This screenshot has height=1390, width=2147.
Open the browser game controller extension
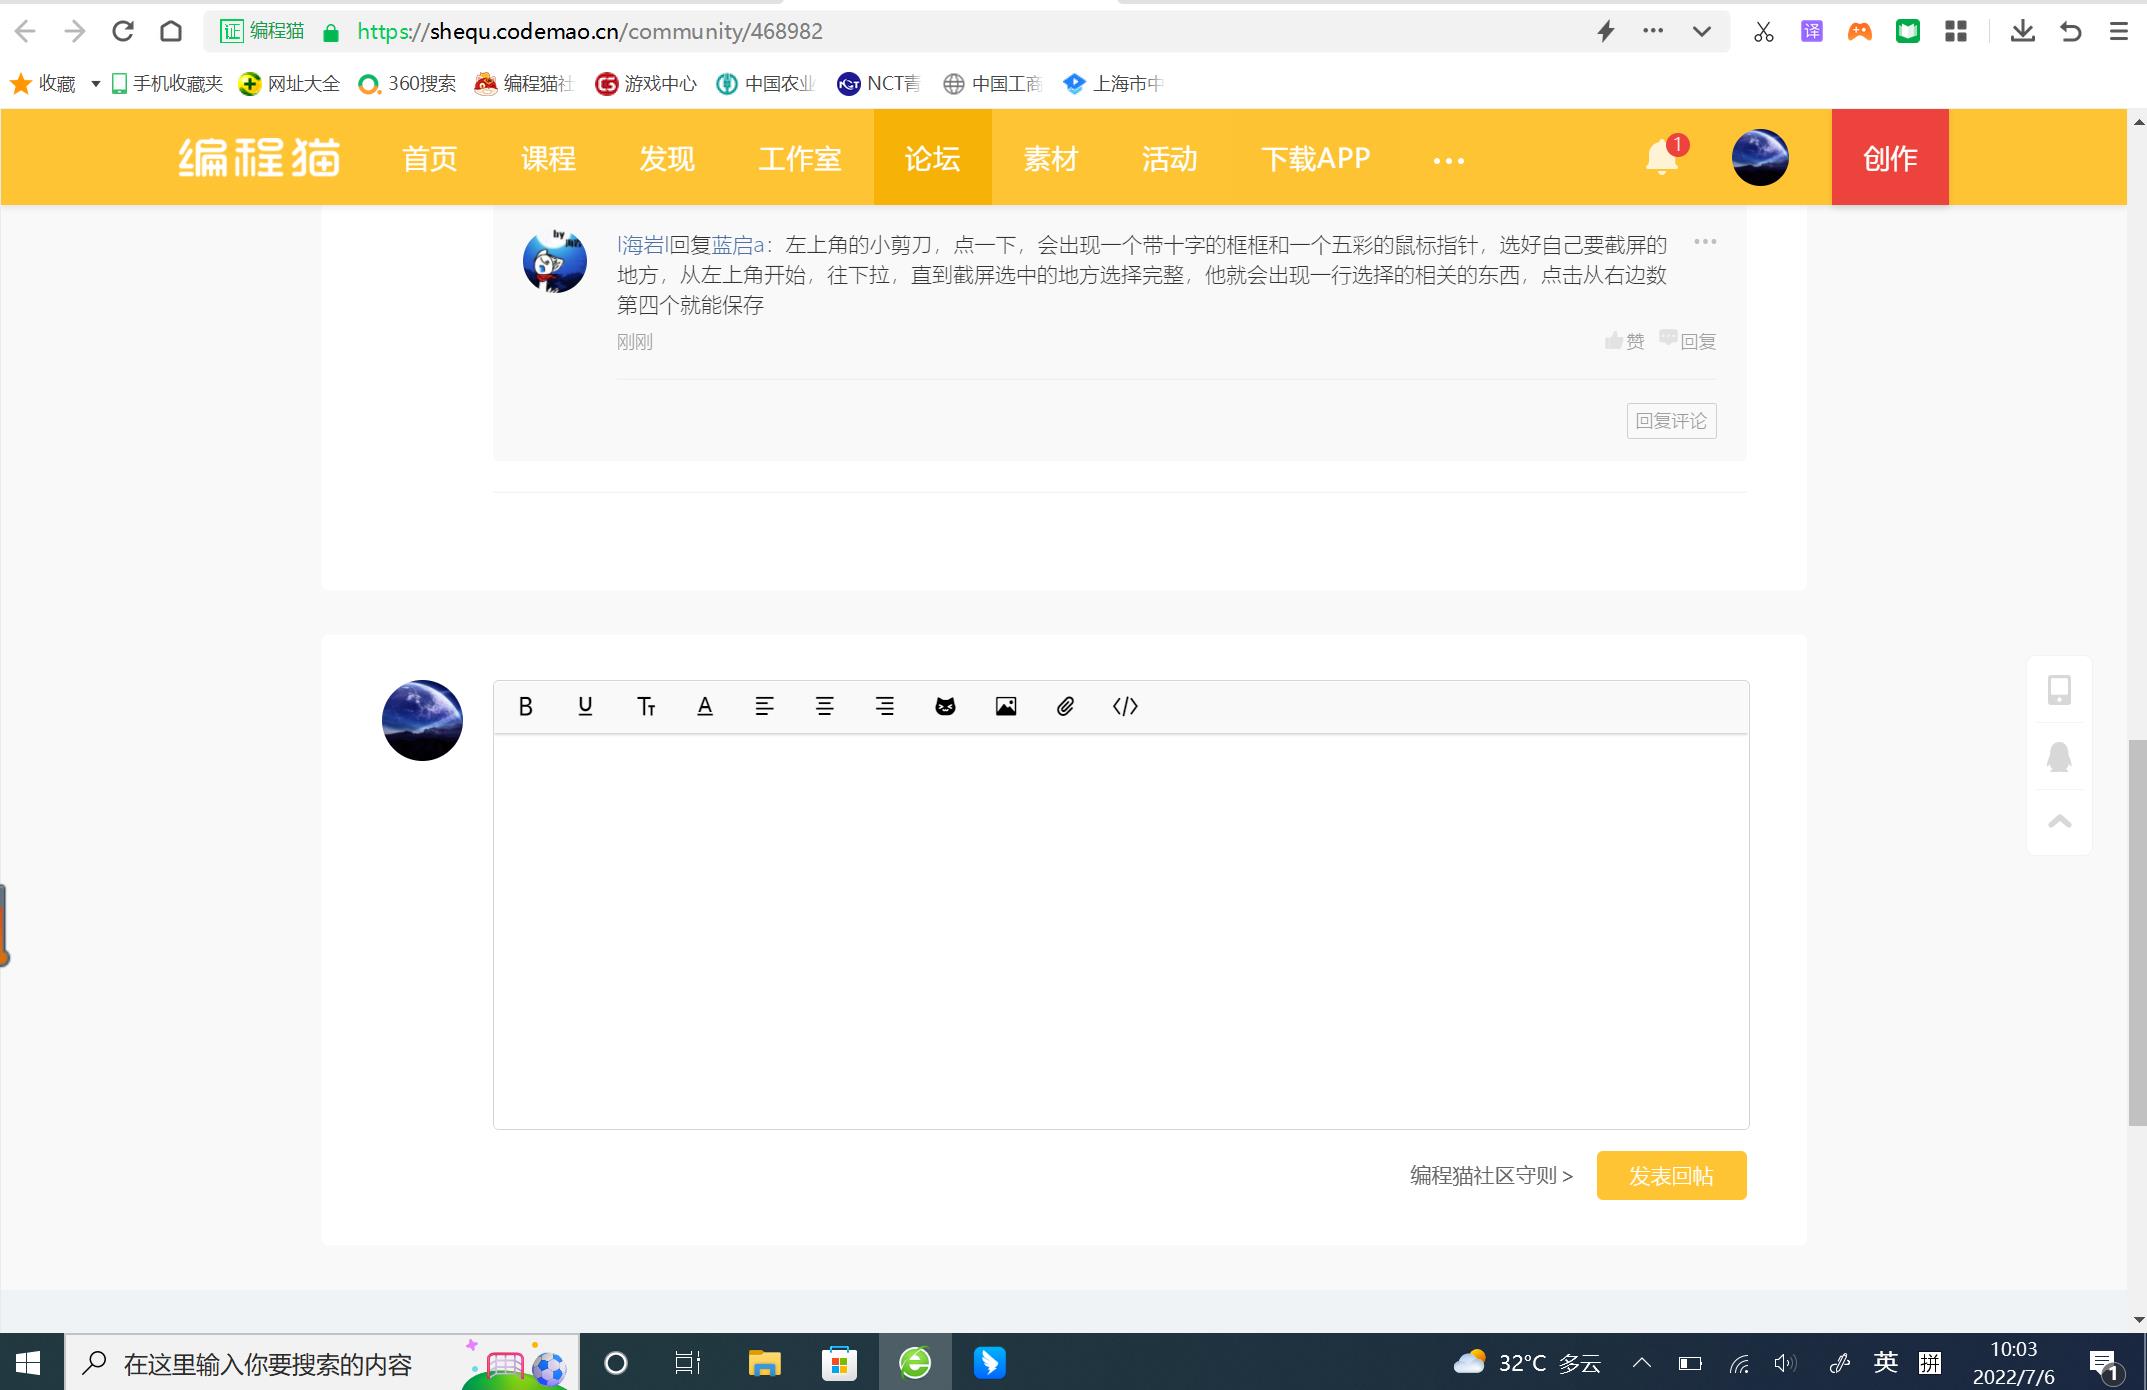[x=1859, y=32]
